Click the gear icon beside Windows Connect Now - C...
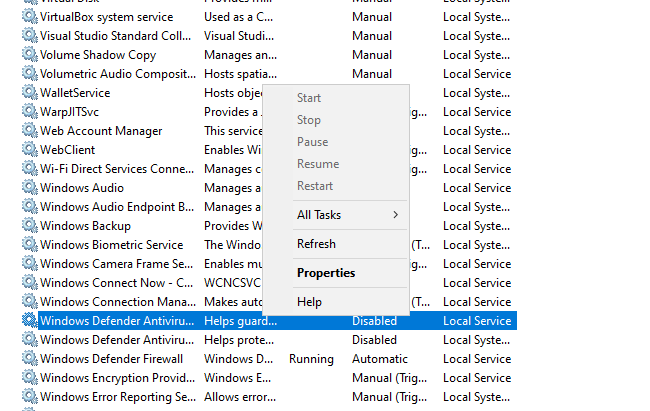This screenshot has width=650, height=411. click(29, 282)
